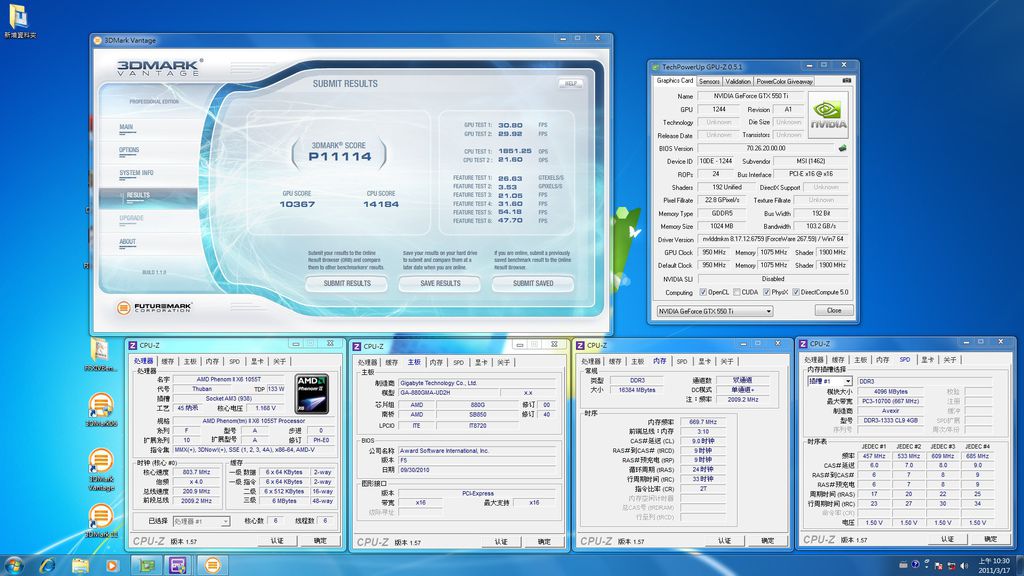Viewport: 1024px width, 576px height.
Task: Toggle the OpenCL checkbox in GPU-Z
Action: point(703,292)
